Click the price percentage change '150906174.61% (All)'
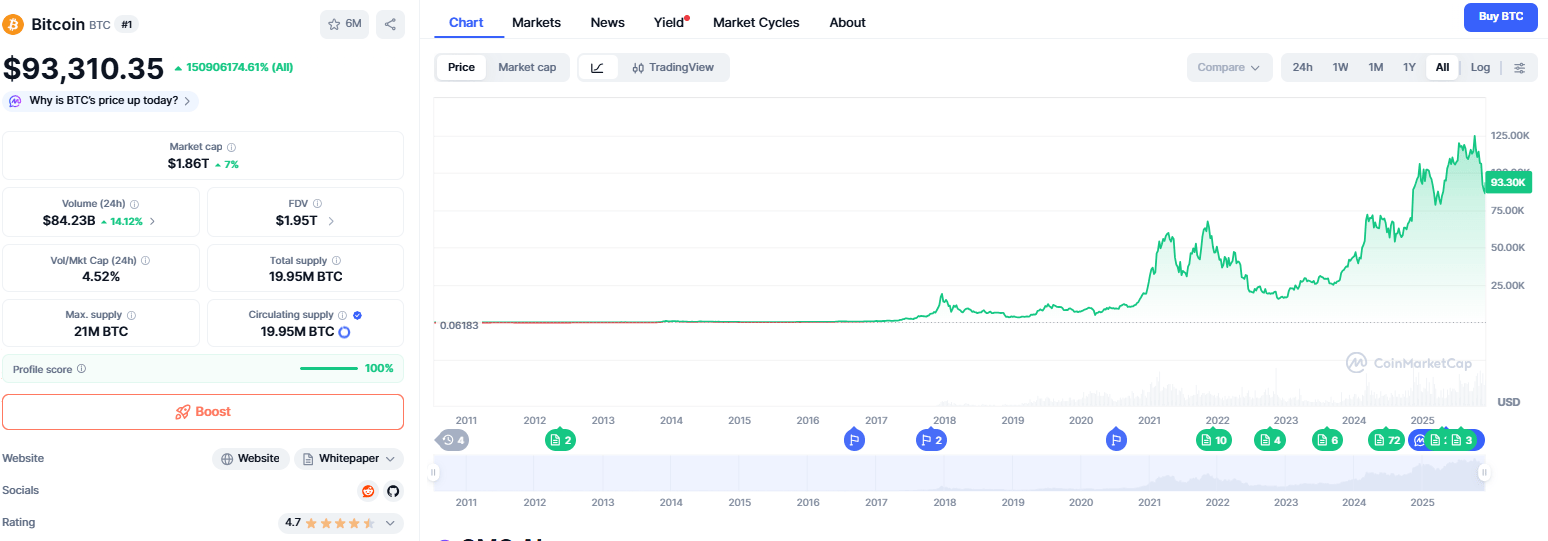The width and height of the screenshot is (1548, 541). (233, 67)
